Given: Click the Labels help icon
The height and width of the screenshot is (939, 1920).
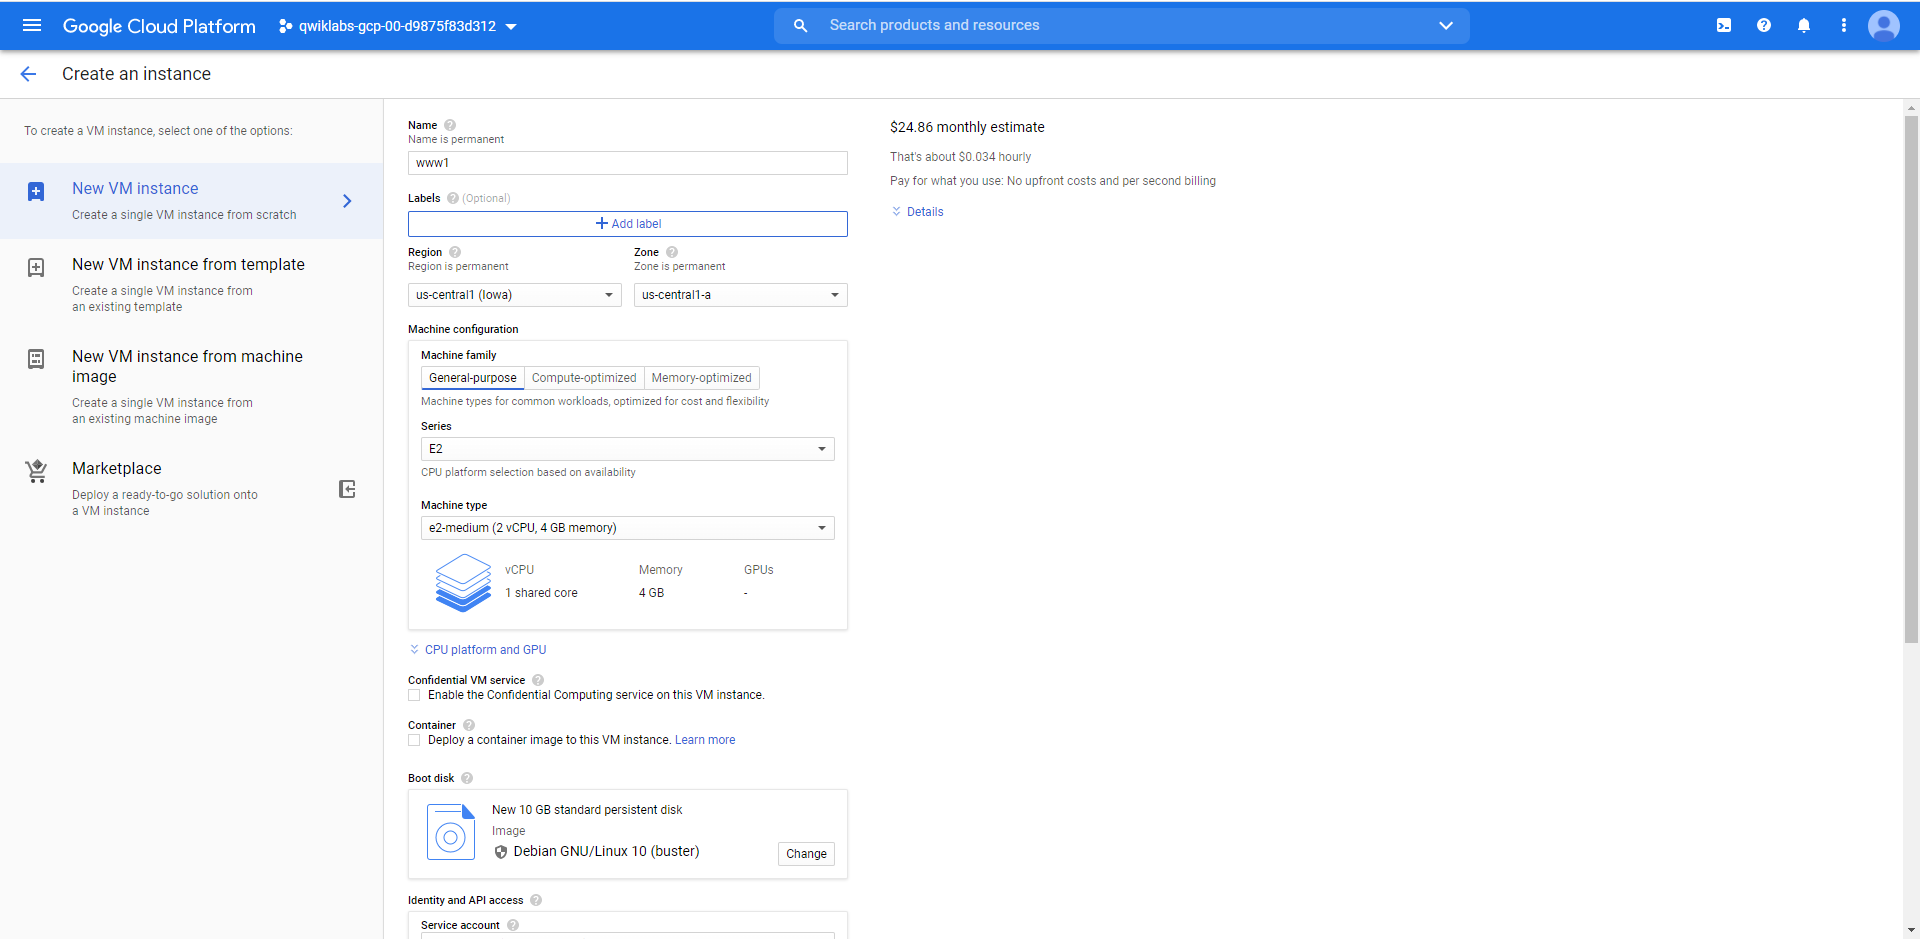Looking at the screenshot, I should tap(453, 198).
